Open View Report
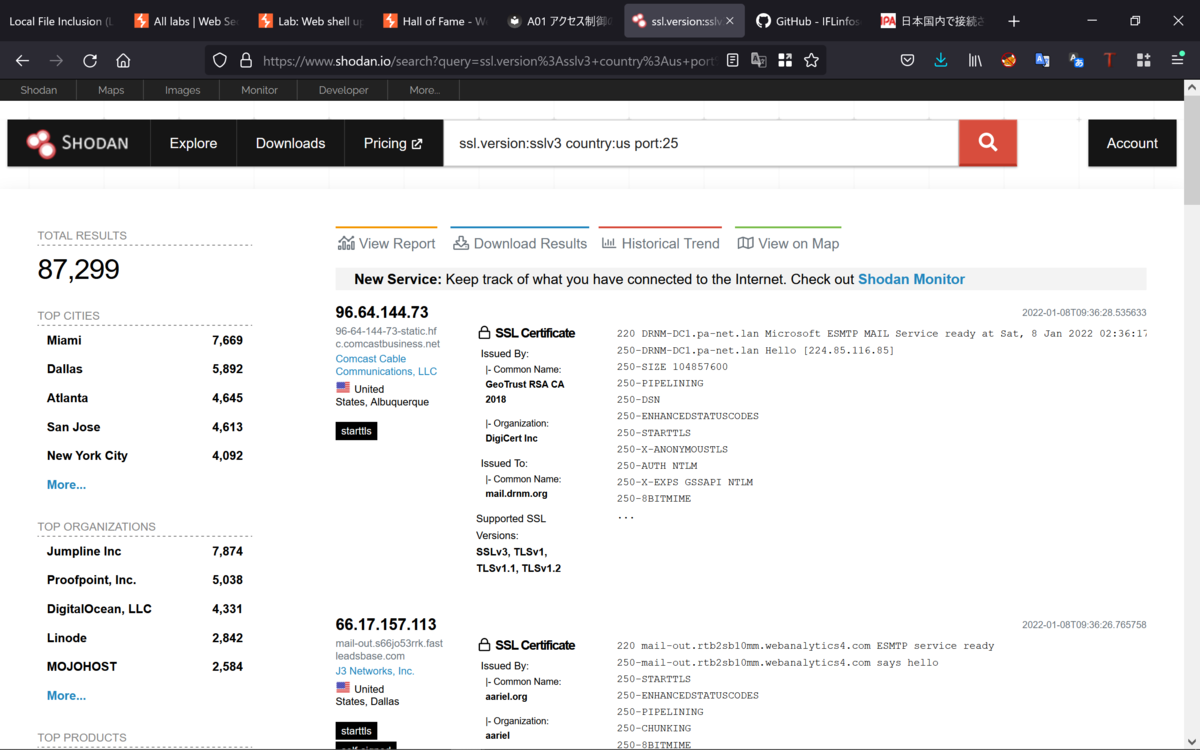This screenshot has width=1200, height=750. click(x=386, y=243)
